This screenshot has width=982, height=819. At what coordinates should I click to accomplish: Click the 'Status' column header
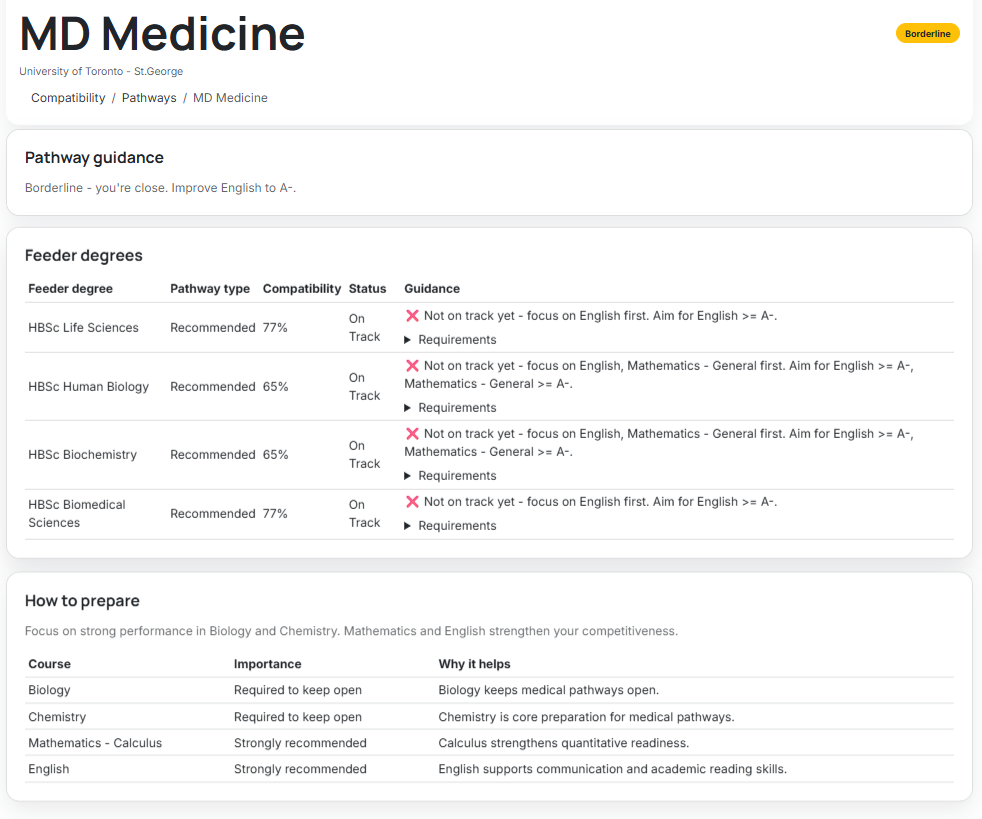click(x=368, y=289)
